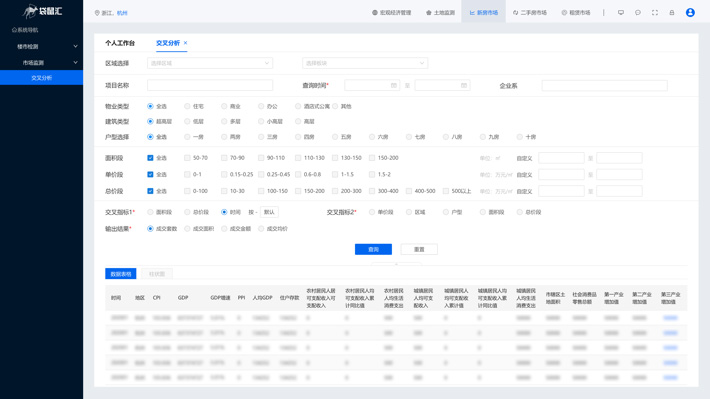This screenshot has height=399, width=710.
Task: Open the chat message bubble icon
Action: [638, 13]
